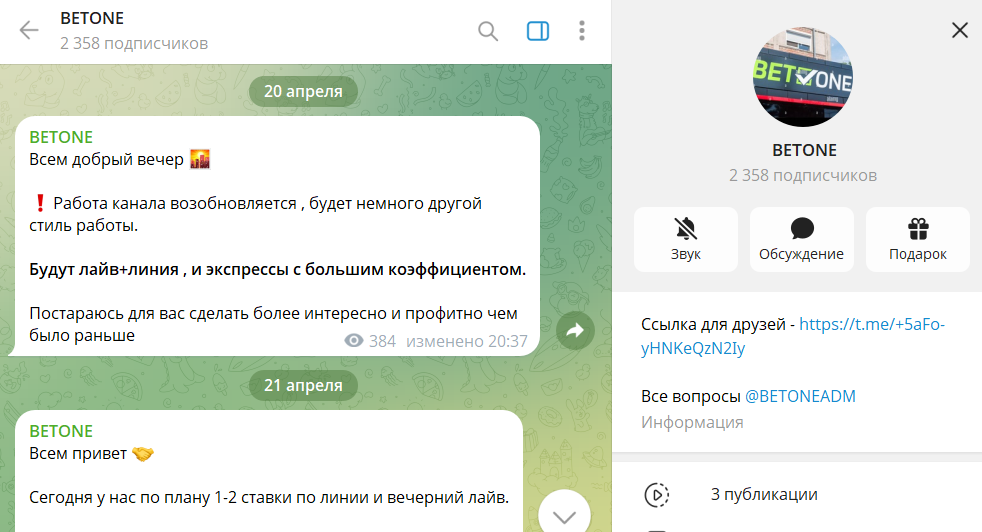This screenshot has width=982, height=532.
Task: Forward the 20 апреля post
Action: (575, 330)
